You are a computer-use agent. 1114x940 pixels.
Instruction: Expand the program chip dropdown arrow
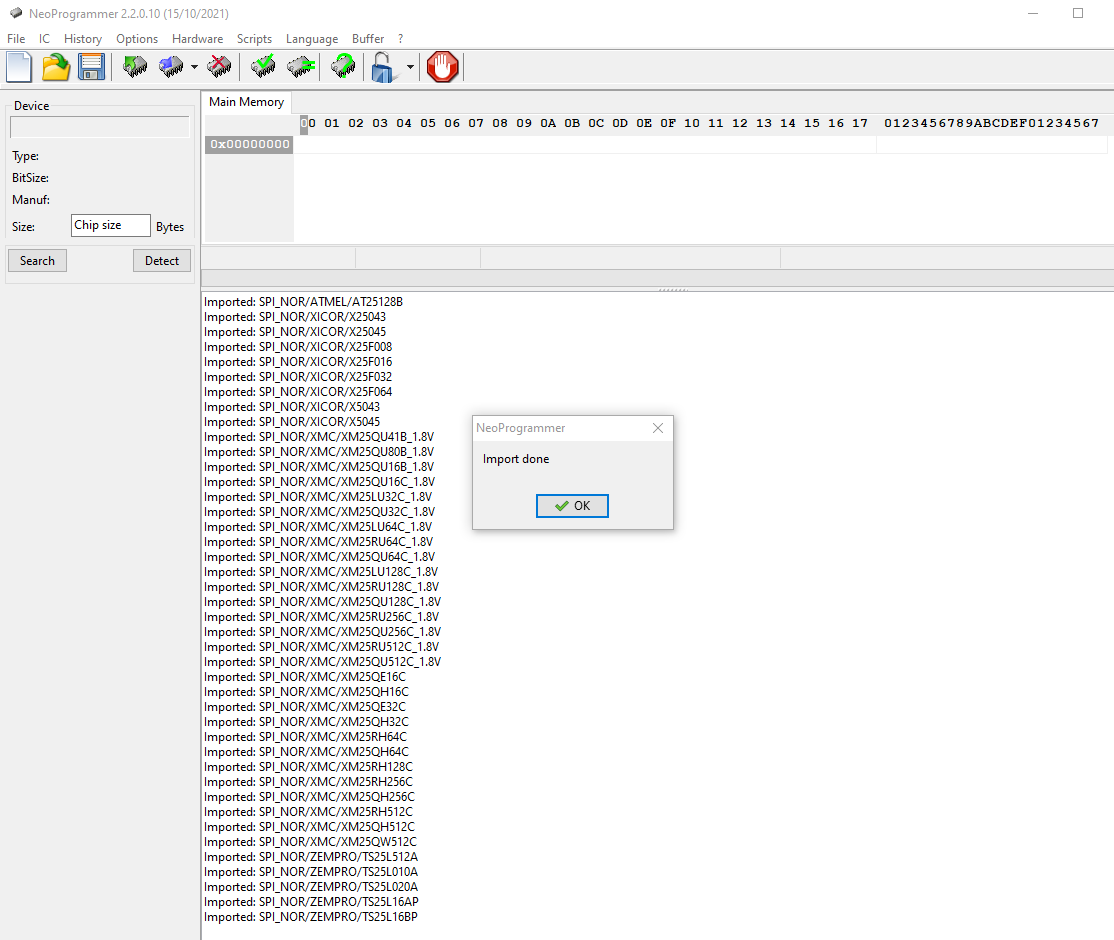pos(194,67)
